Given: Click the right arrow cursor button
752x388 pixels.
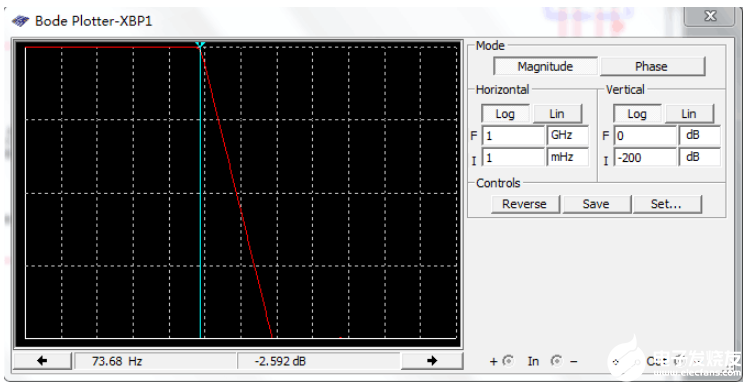Looking at the screenshot, I should coord(432,361).
